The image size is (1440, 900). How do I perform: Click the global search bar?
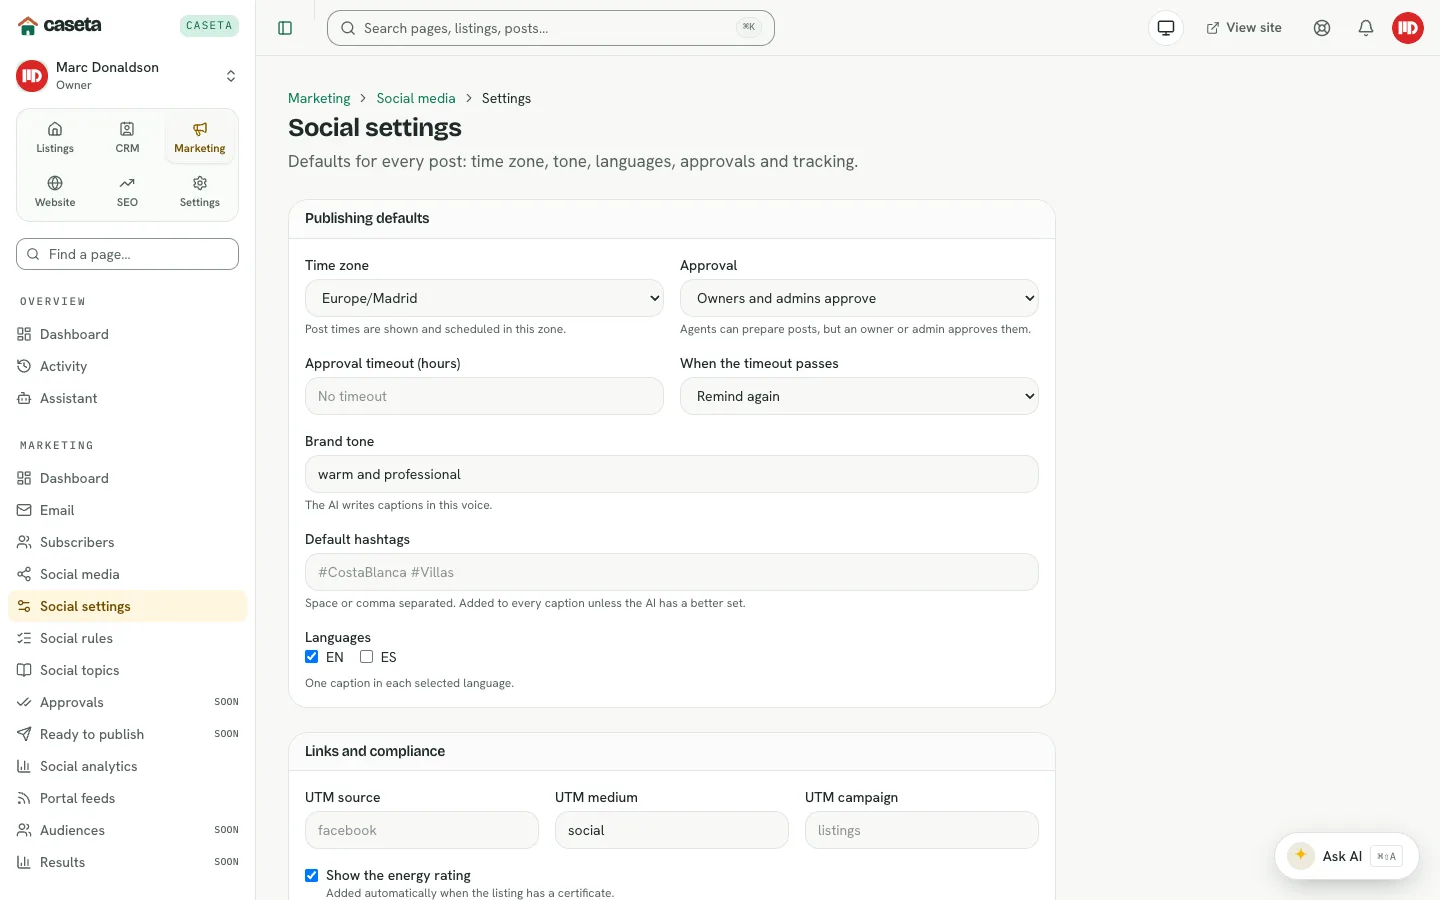click(551, 28)
